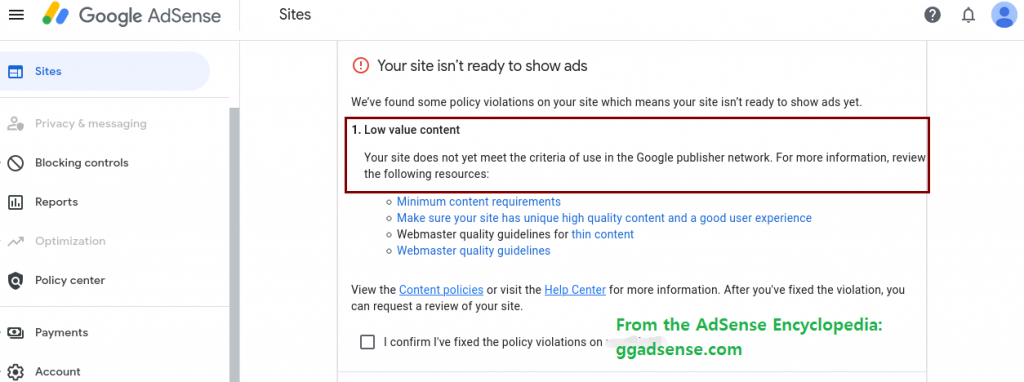
Task: Click the Policy center shield icon
Action: (16, 281)
